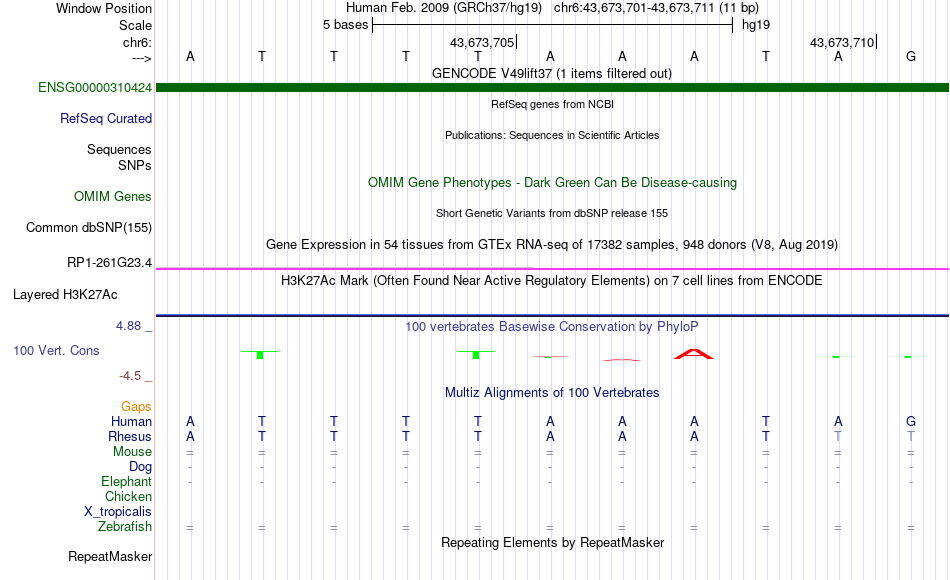Click the Scale label
The height and width of the screenshot is (580, 950).
pyautogui.click(x=136, y=25)
